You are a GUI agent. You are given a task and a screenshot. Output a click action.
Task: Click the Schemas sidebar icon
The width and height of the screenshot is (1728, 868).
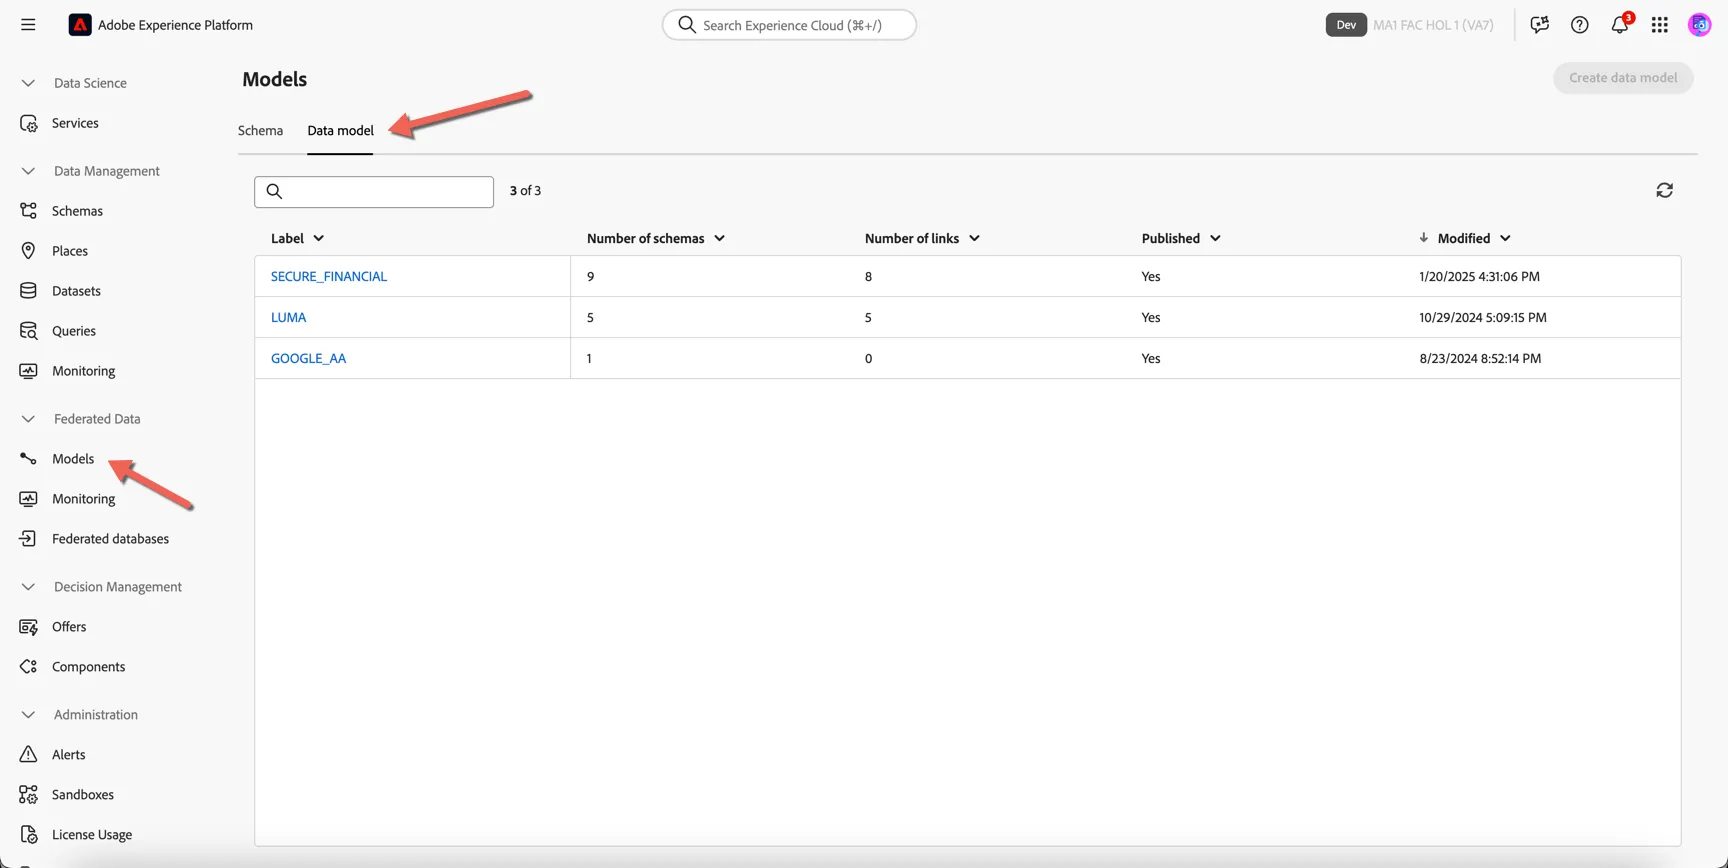(28, 211)
